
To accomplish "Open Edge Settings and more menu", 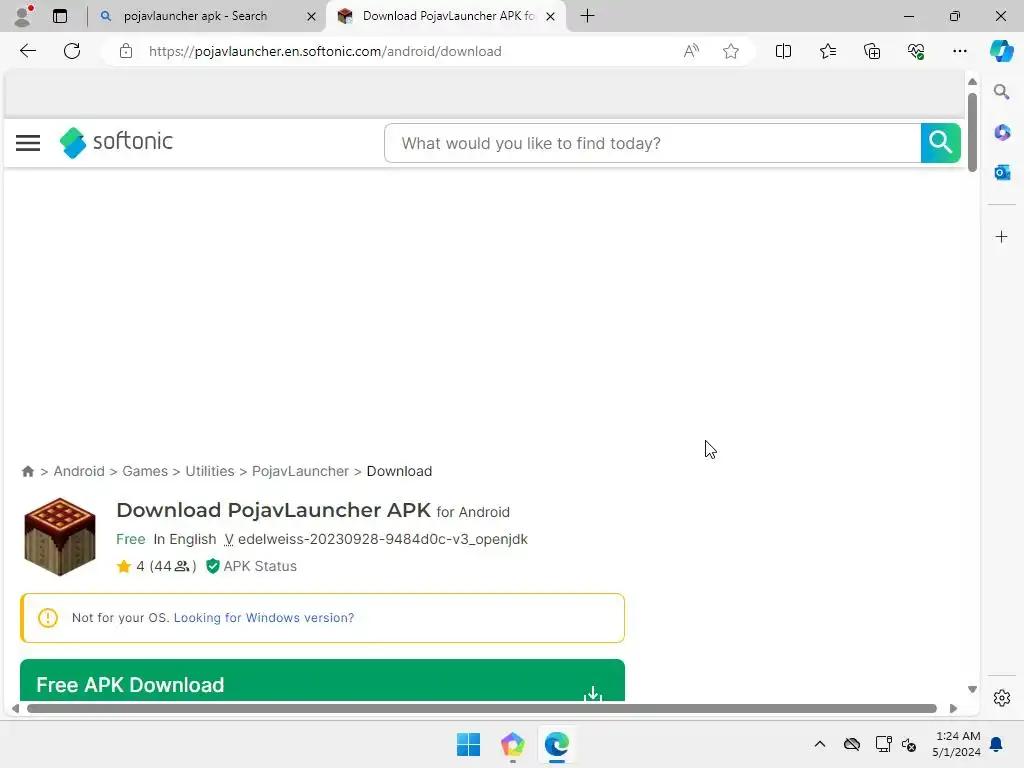I will tap(959, 51).
